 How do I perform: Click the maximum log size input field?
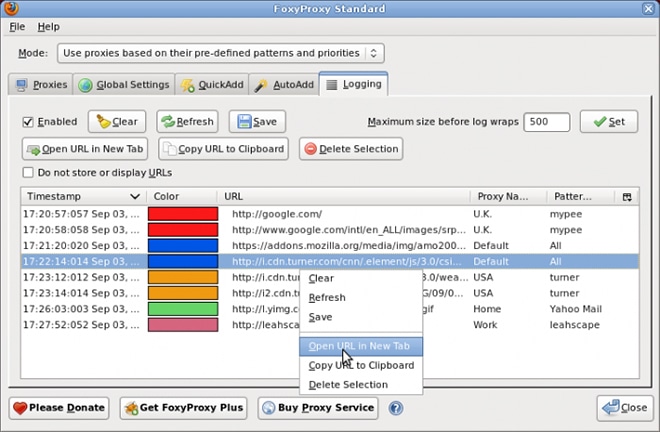click(546, 122)
